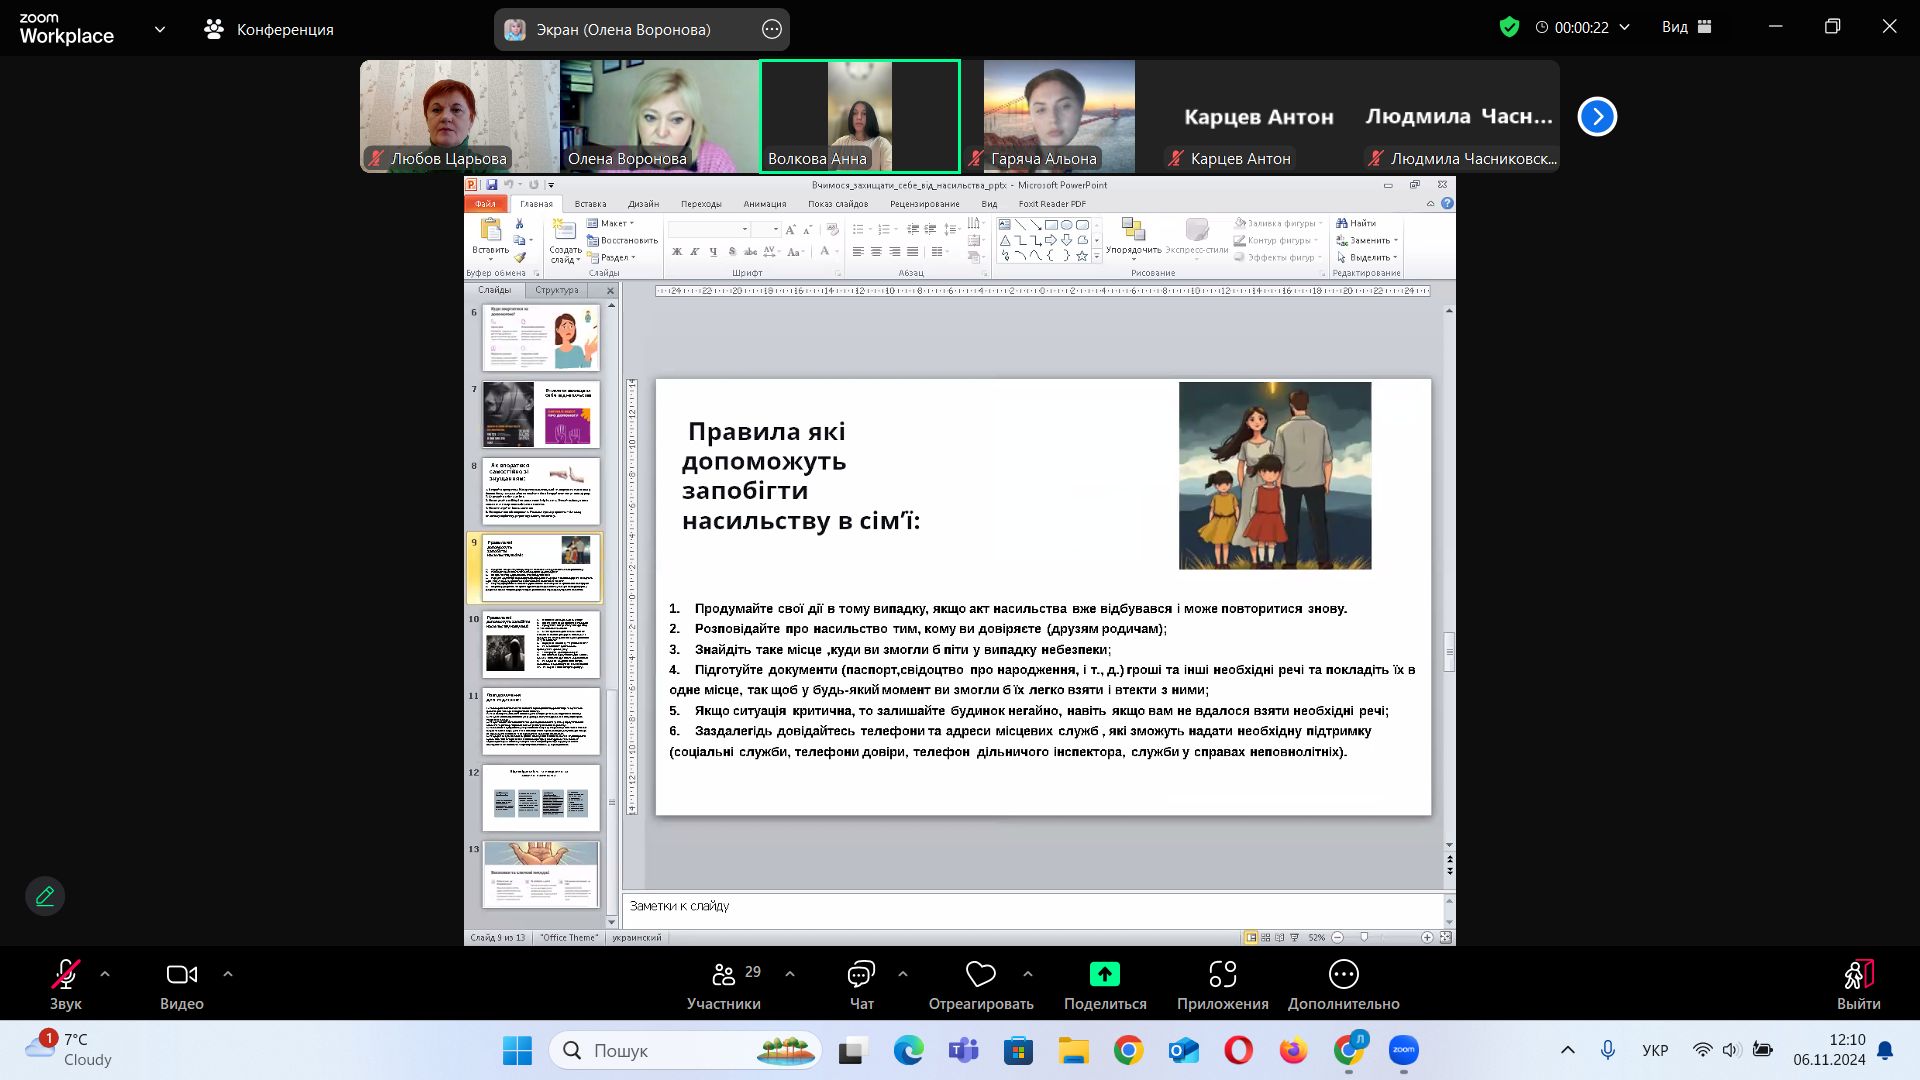The height and width of the screenshot is (1080, 1920).
Task: Open the Конференция tab
Action: [268, 29]
